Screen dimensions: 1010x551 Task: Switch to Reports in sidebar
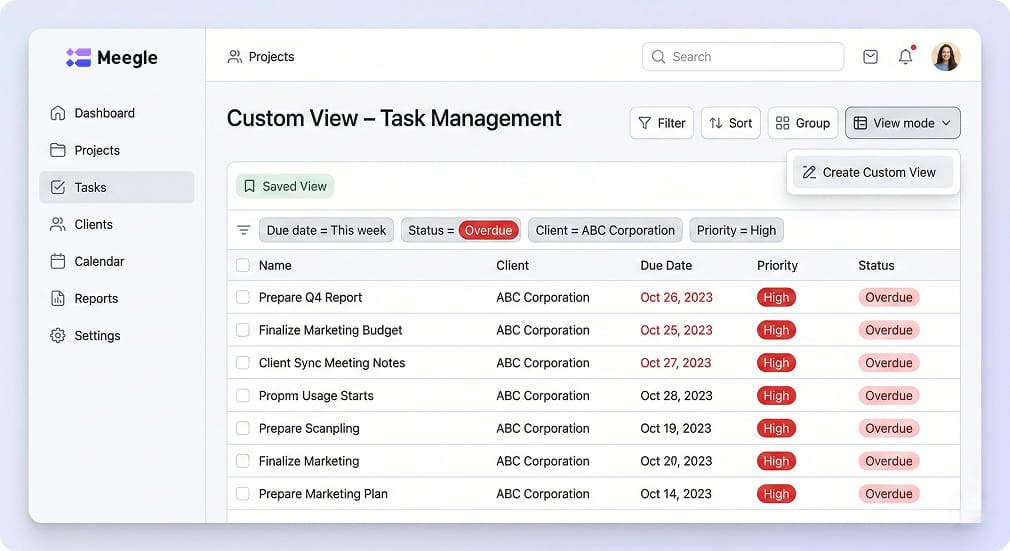tap(96, 298)
